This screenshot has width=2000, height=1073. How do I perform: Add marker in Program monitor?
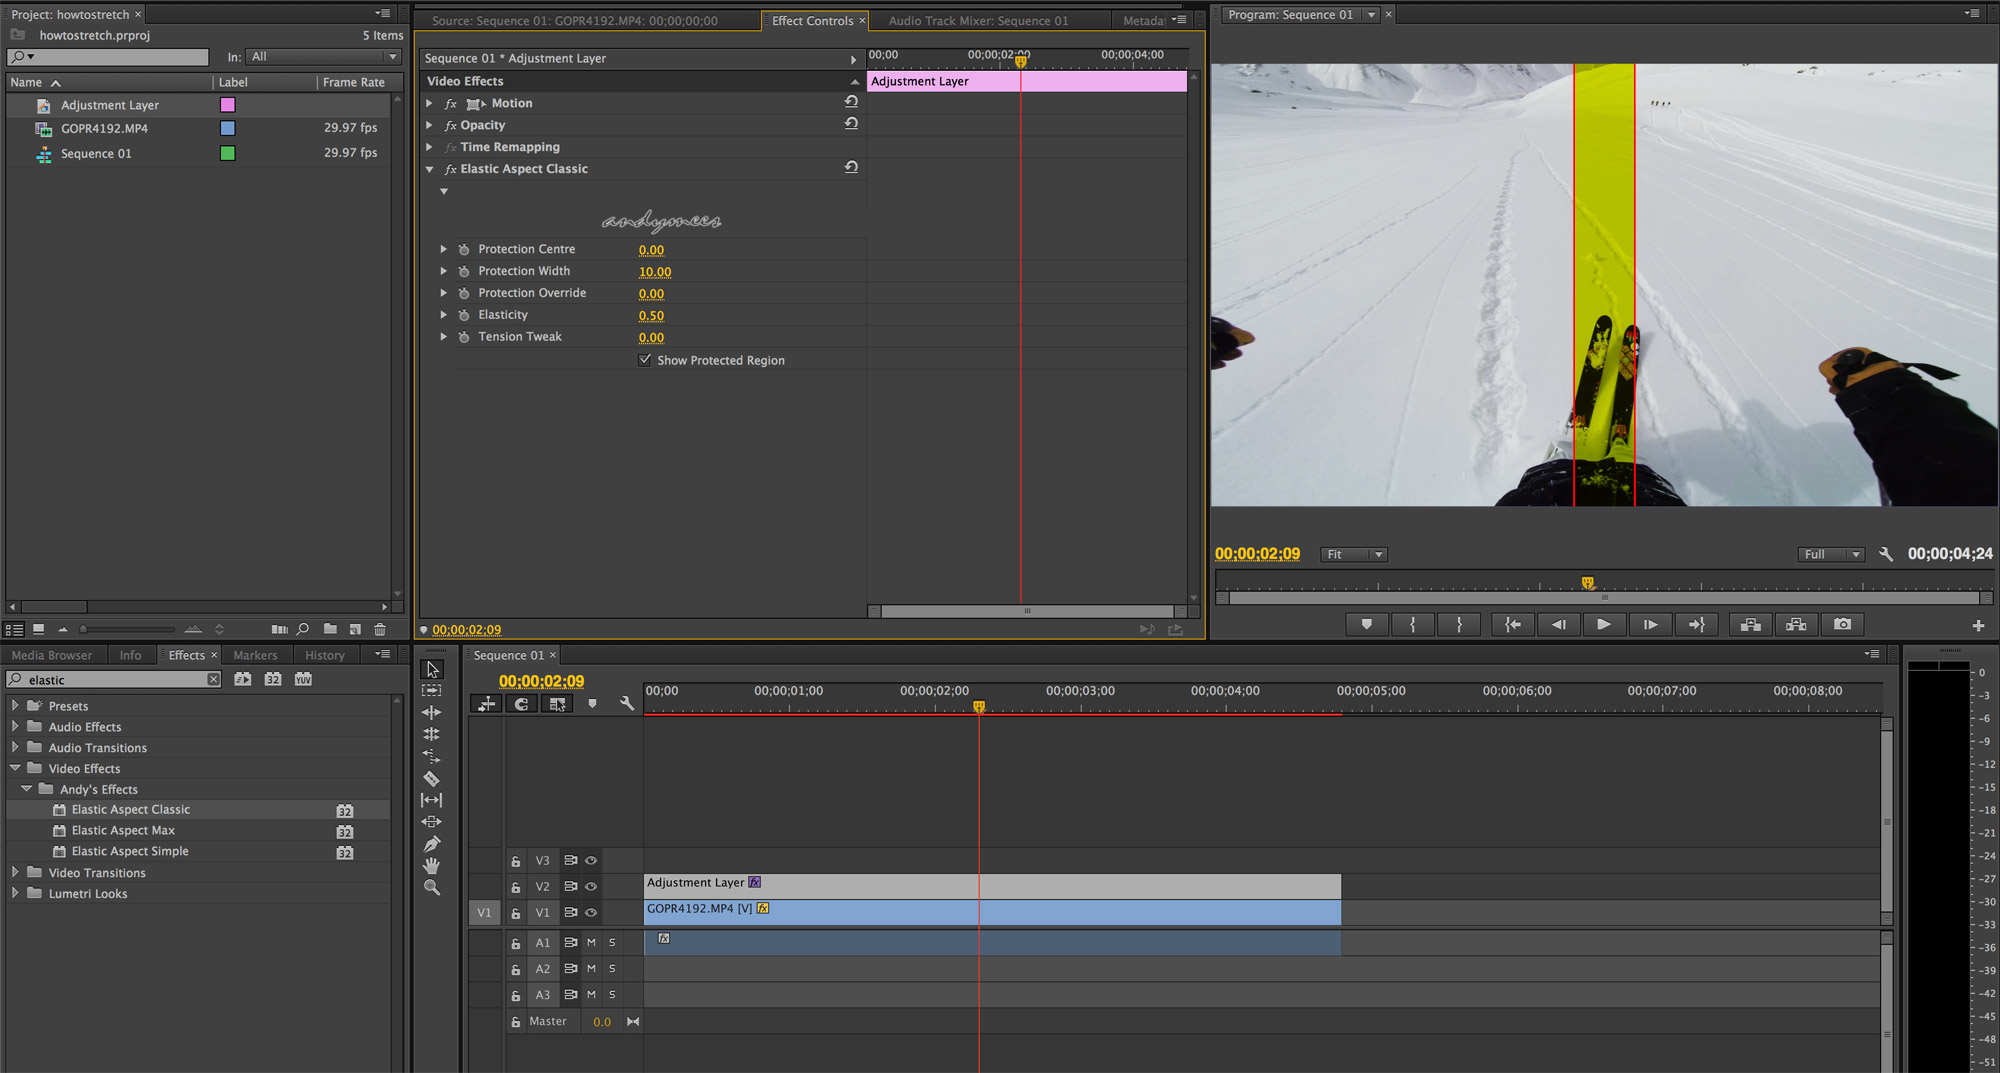[x=1366, y=624]
